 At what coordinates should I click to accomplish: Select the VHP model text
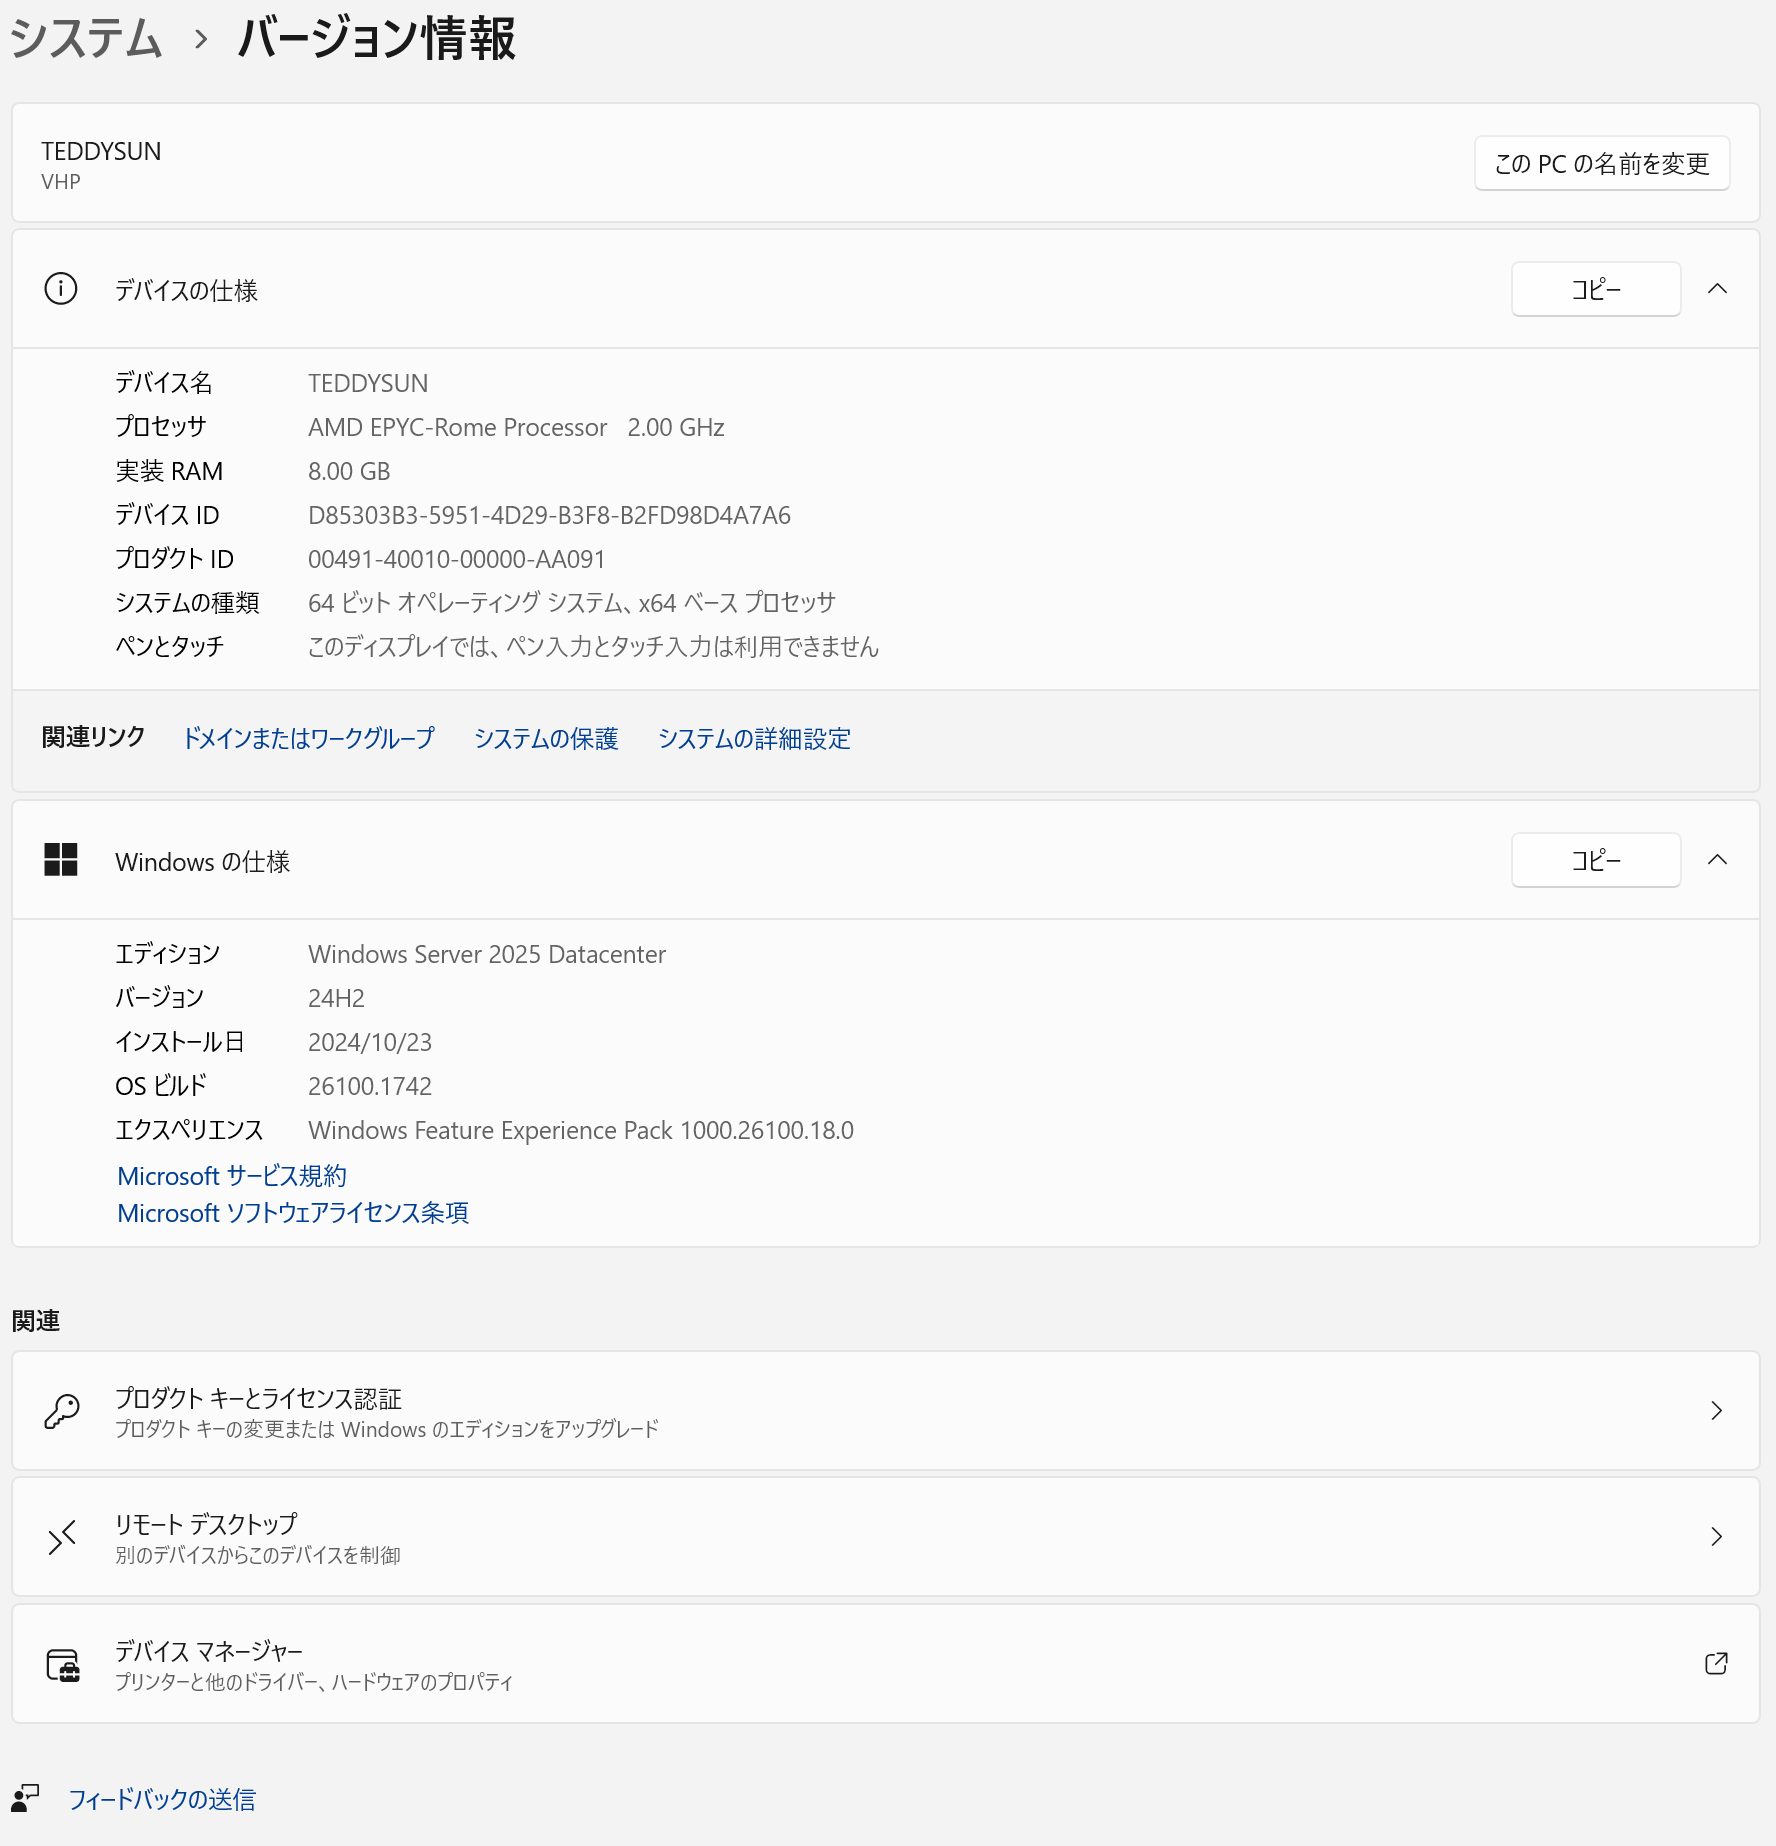click(61, 182)
